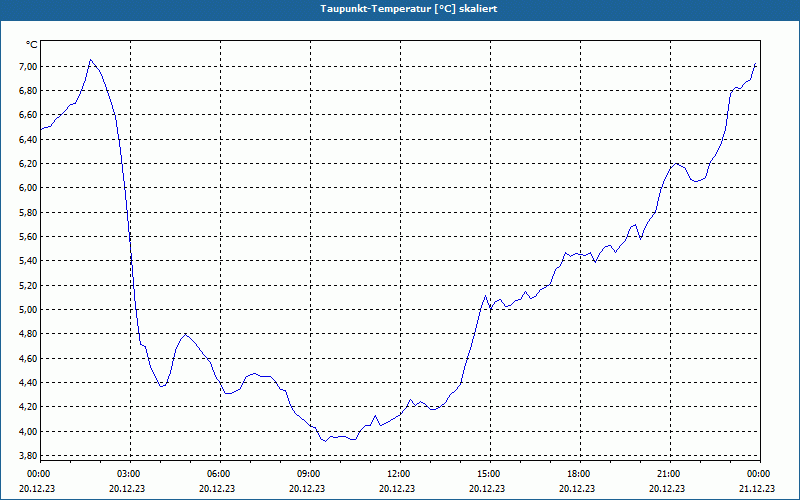Click the 20.12.23 date under 03:00
This screenshot has height=500, width=800.
pos(127,488)
